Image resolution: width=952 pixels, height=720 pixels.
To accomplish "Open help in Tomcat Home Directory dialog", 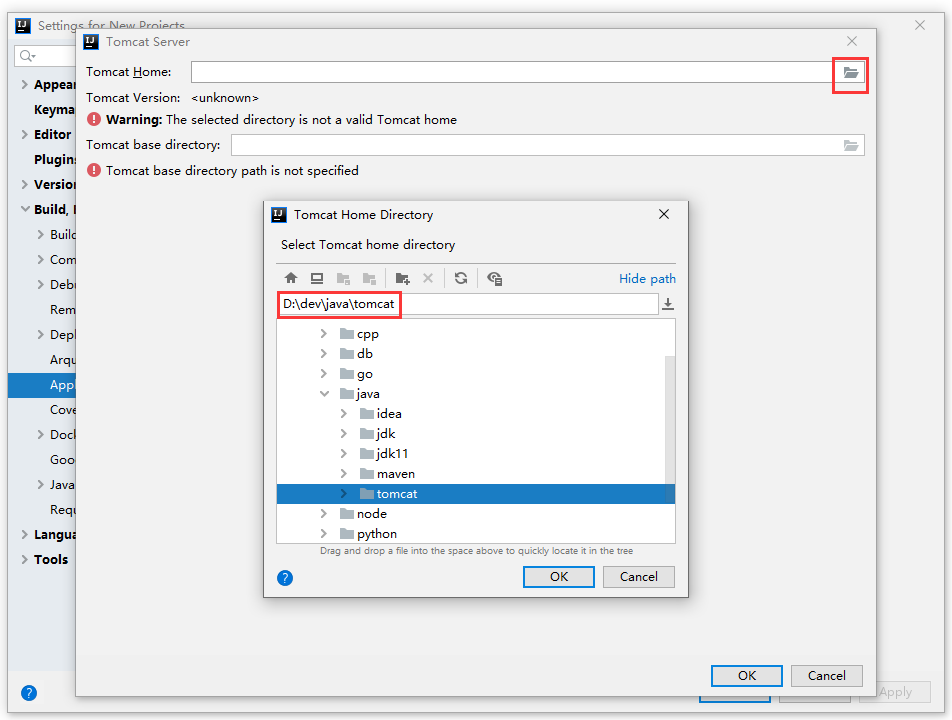I will tap(285, 578).
